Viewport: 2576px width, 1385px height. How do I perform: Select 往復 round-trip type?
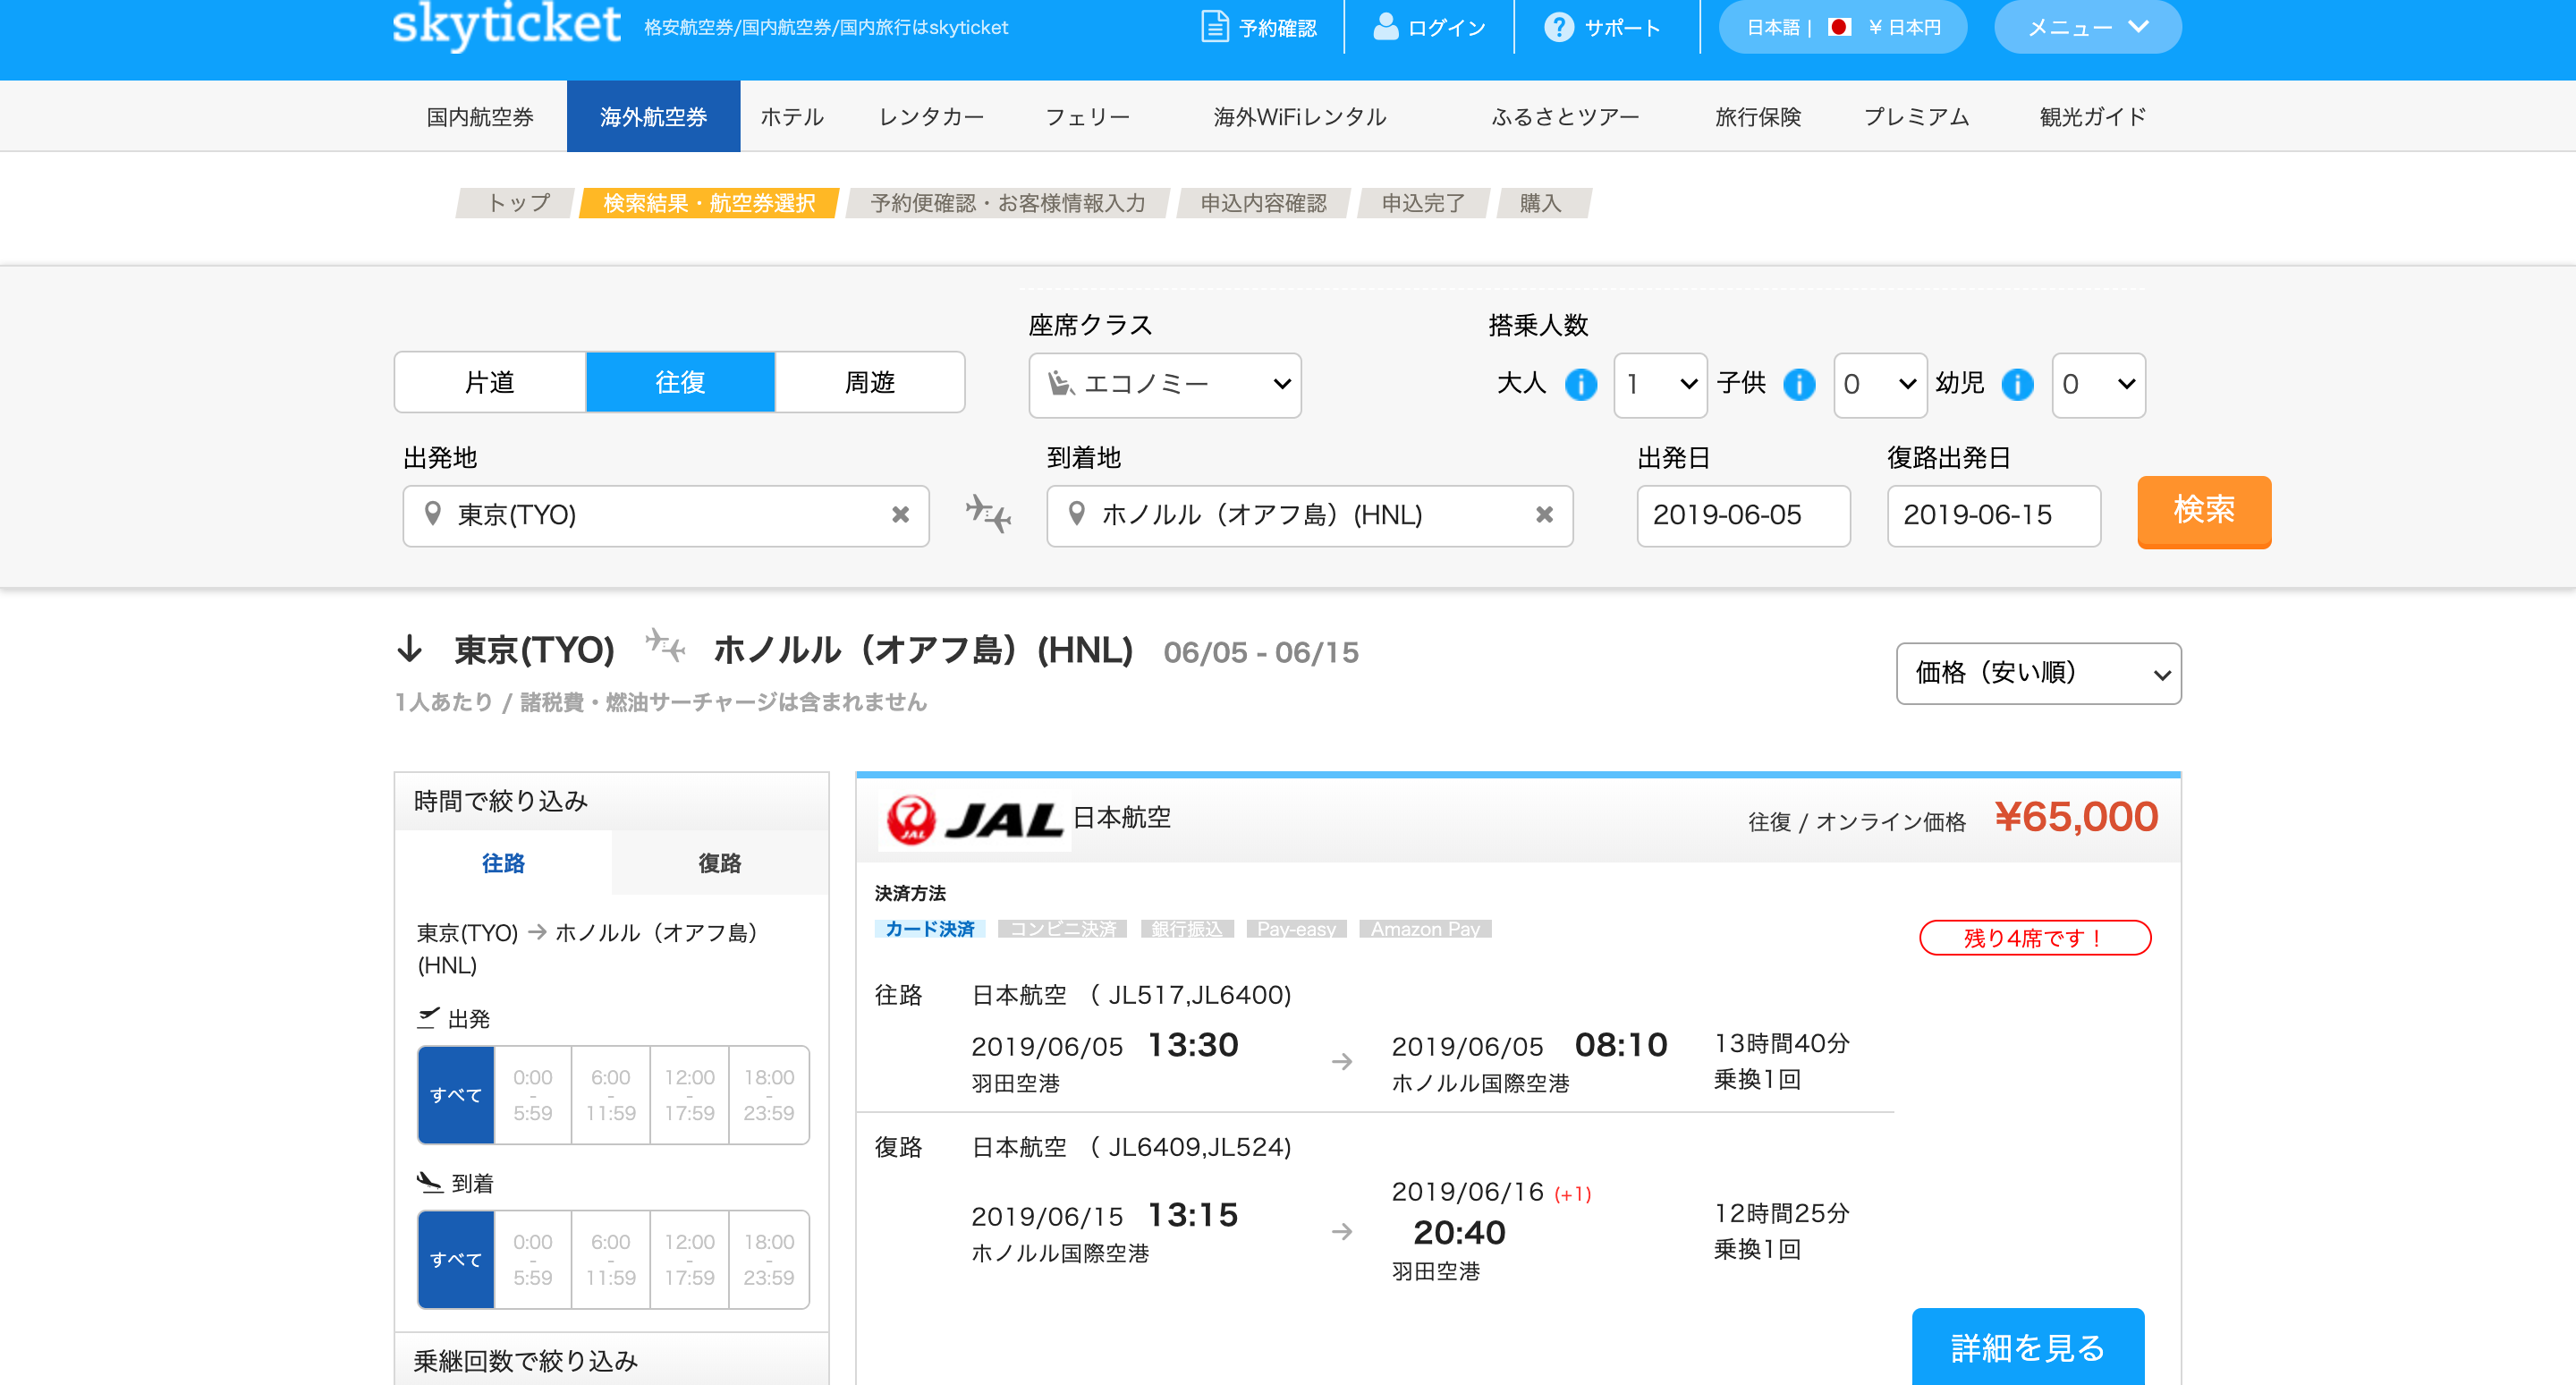click(680, 382)
